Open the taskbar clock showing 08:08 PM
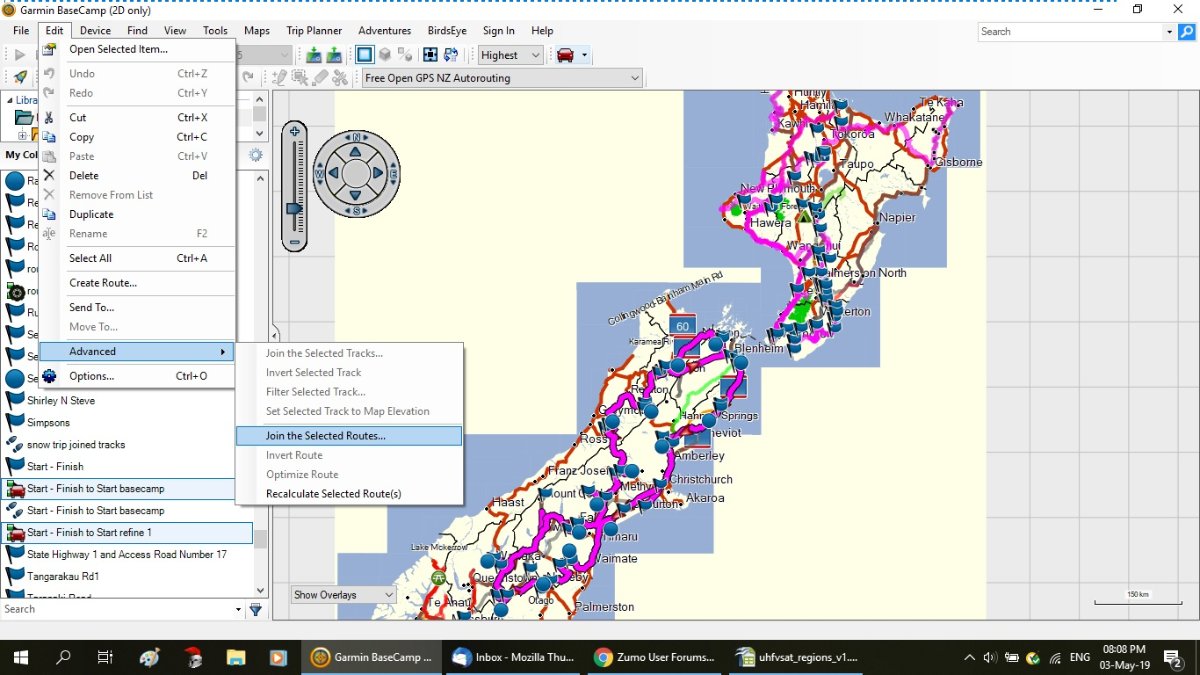This screenshot has height=675, width=1200. pos(1123,657)
